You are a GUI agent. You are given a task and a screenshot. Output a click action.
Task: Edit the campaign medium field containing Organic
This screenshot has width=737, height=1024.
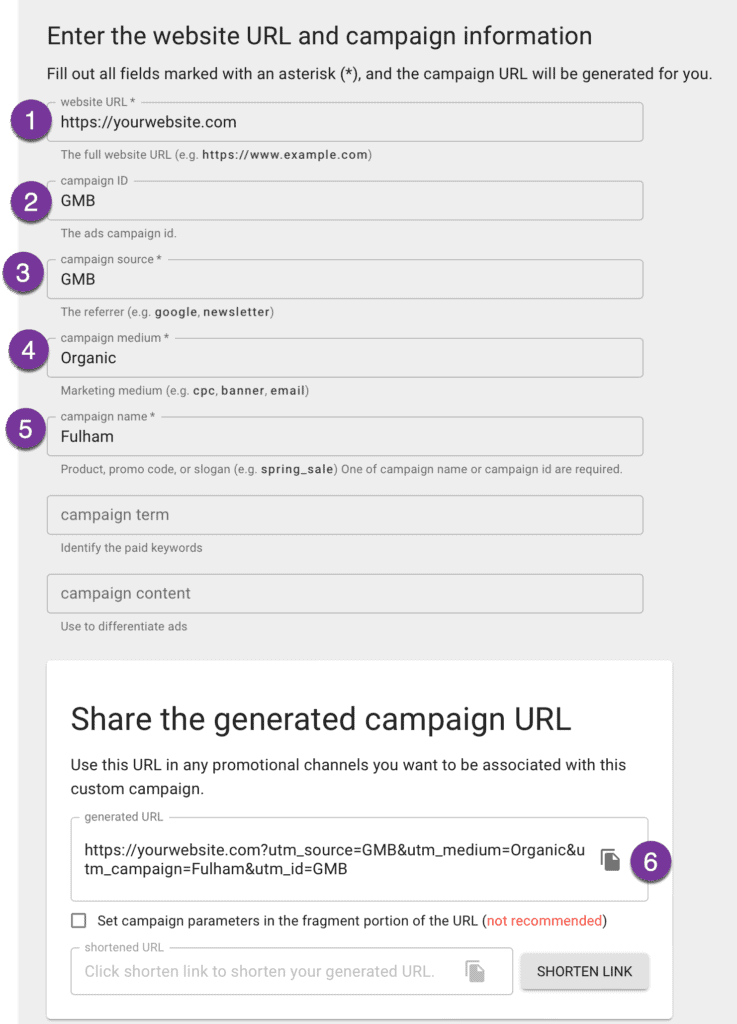pos(345,358)
